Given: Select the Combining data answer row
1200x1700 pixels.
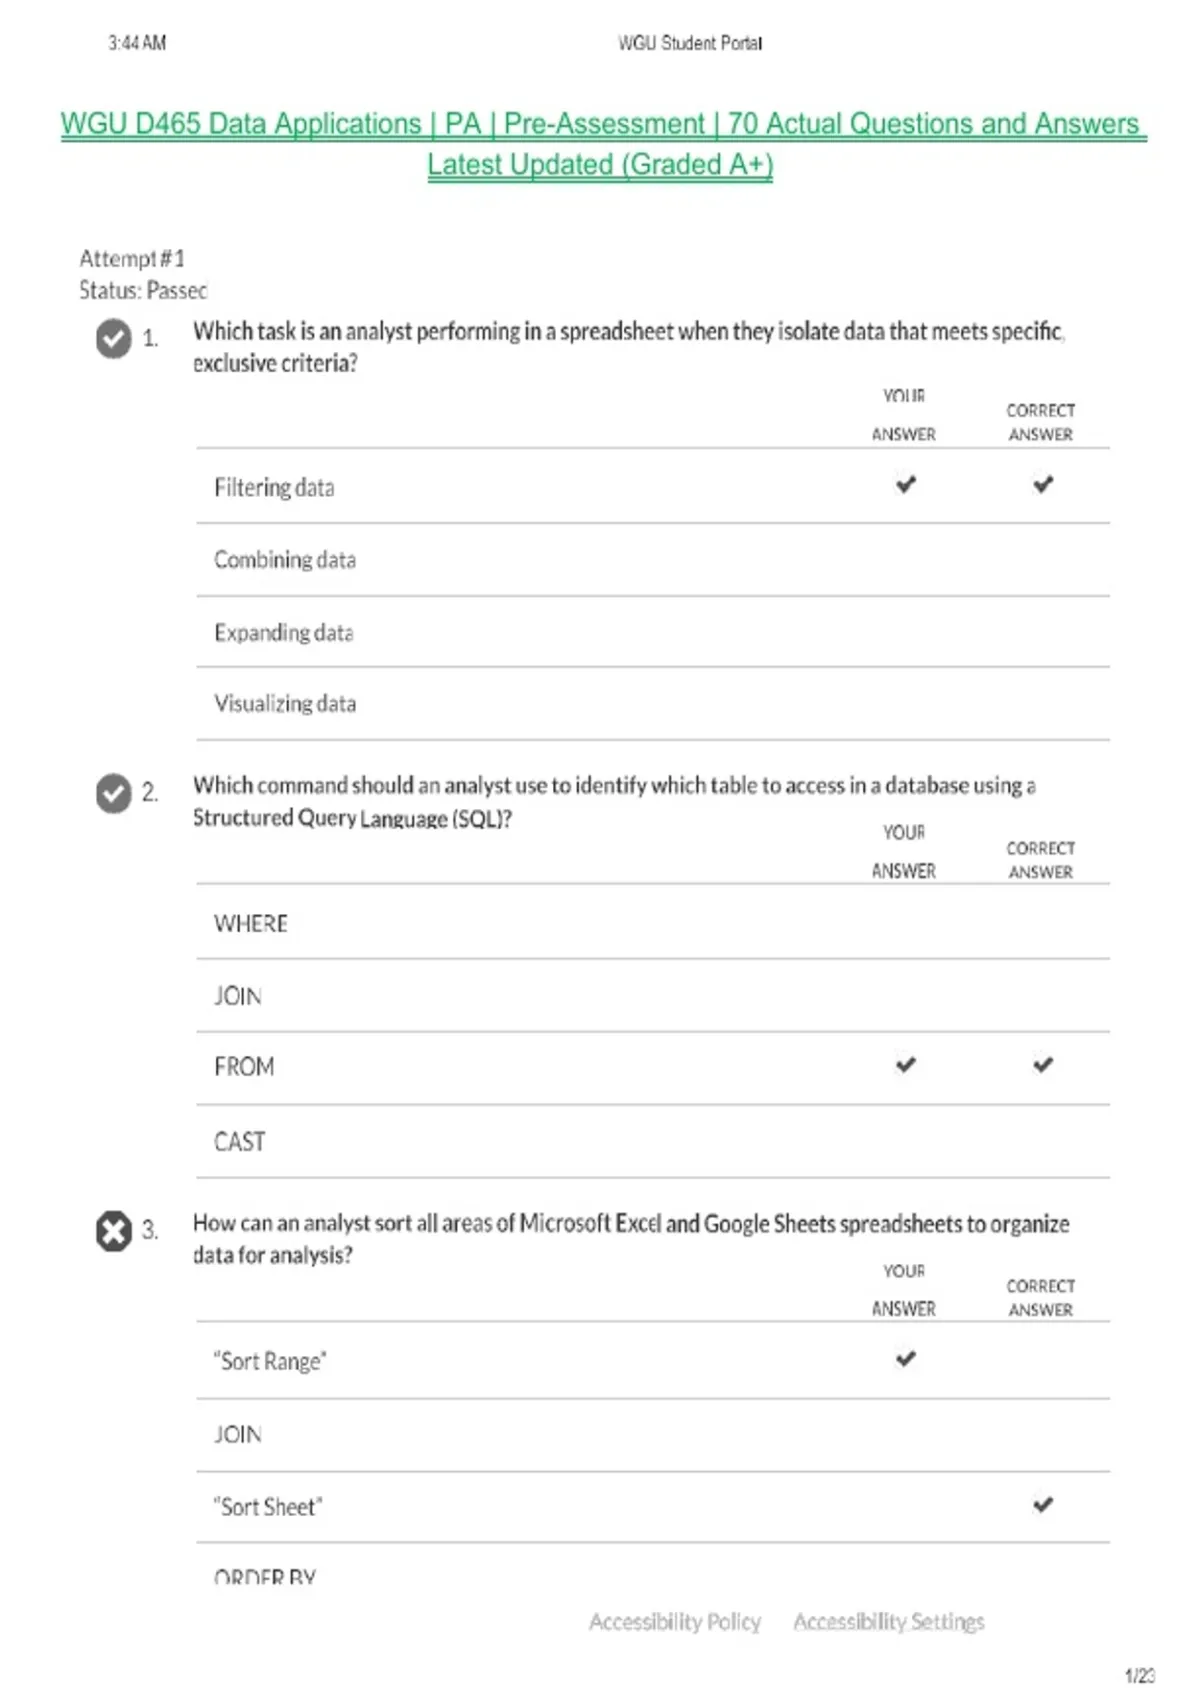Looking at the screenshot, I should (x=653, y=560).
